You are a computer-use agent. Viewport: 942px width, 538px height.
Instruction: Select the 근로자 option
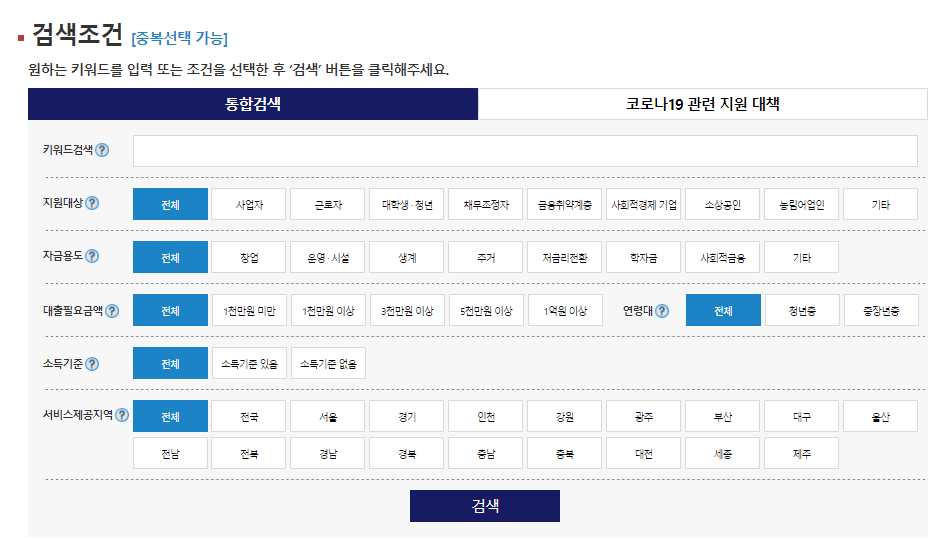[x=328, y=204]
